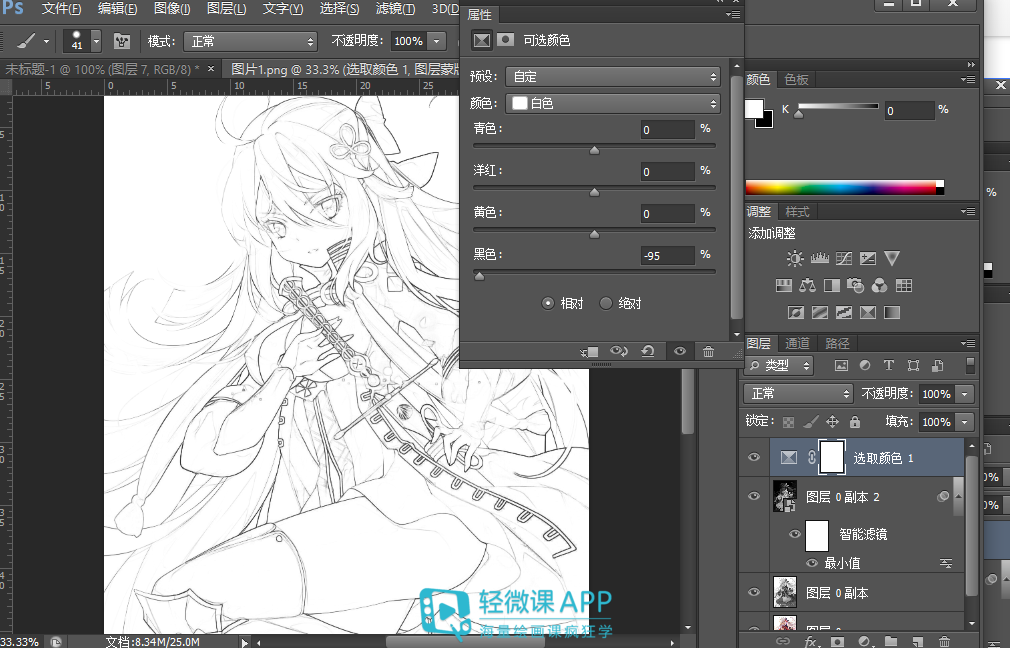Click the lock all padlock icon
The image size is (1010, 648).
(x=855, y=422)
